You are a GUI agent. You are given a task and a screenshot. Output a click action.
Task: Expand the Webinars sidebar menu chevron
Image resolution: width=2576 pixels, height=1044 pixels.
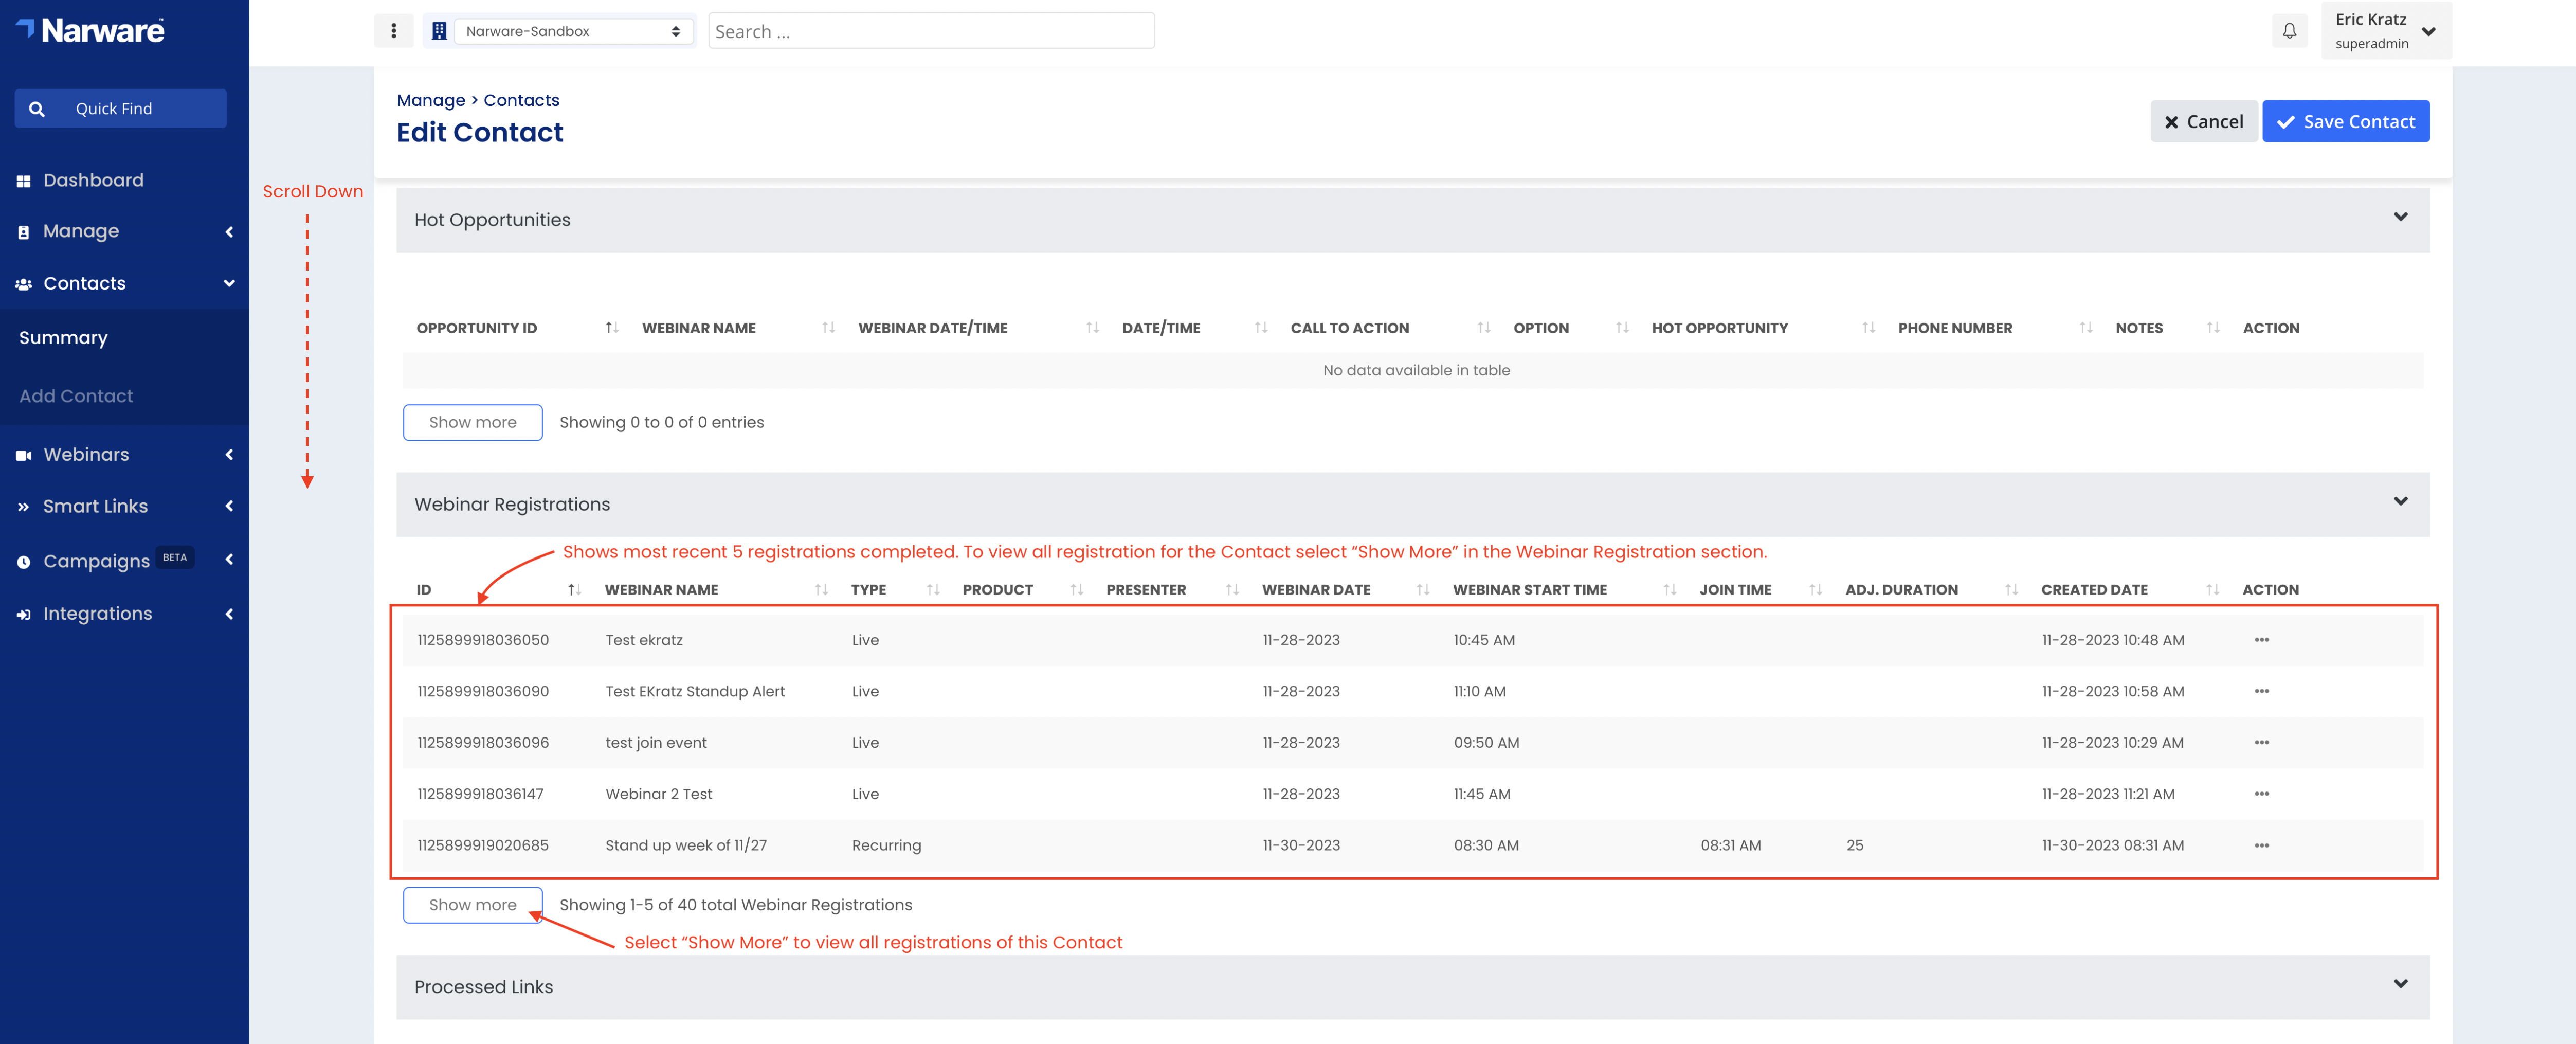tap(229, 455)
